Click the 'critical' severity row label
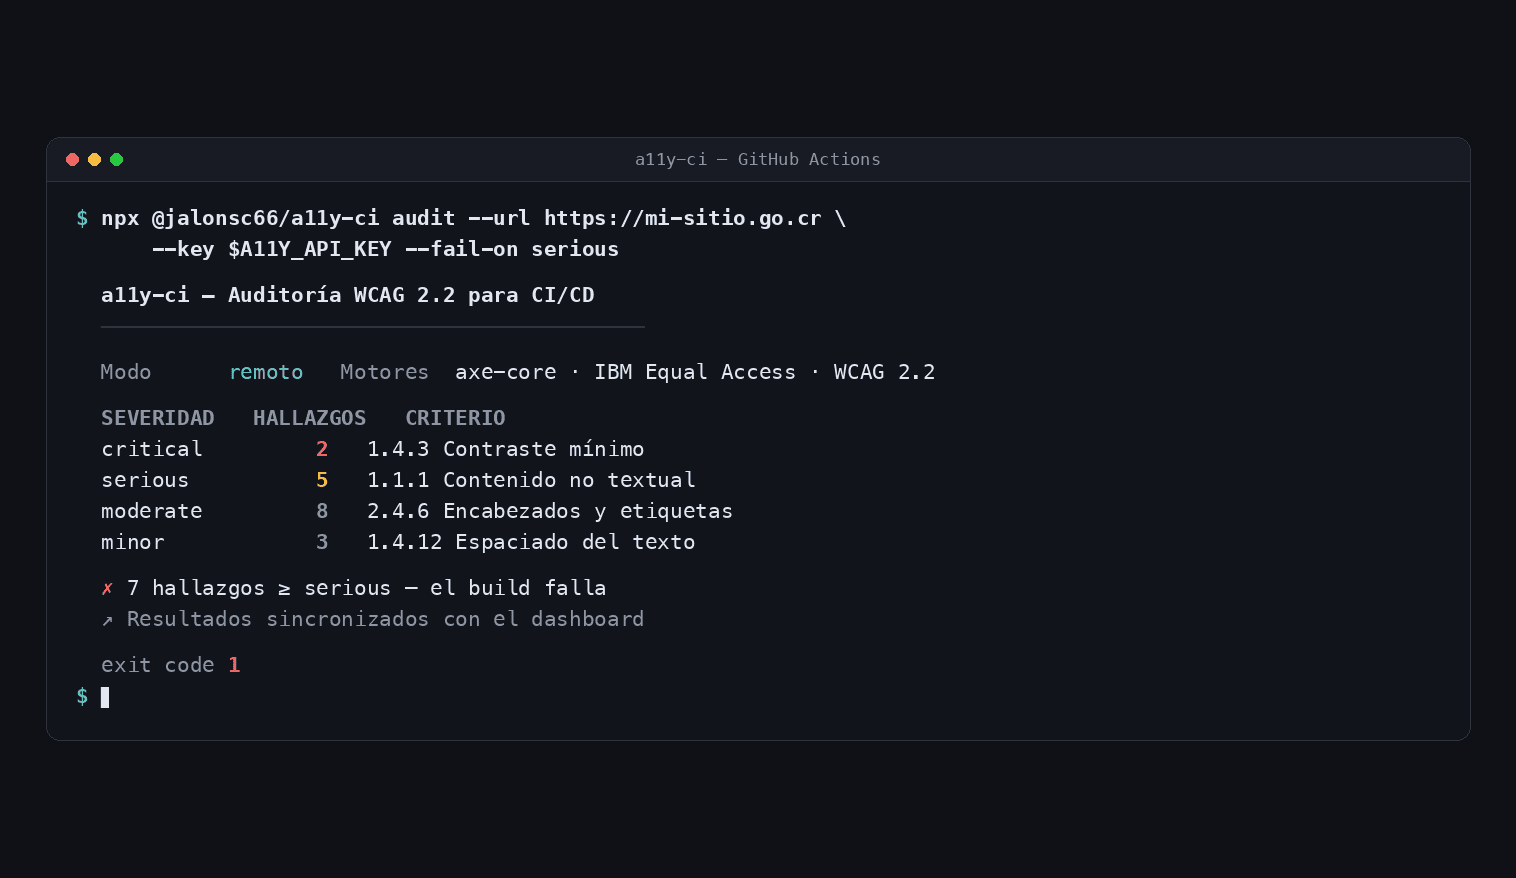The image size is (1516, 878). point(152,449)
